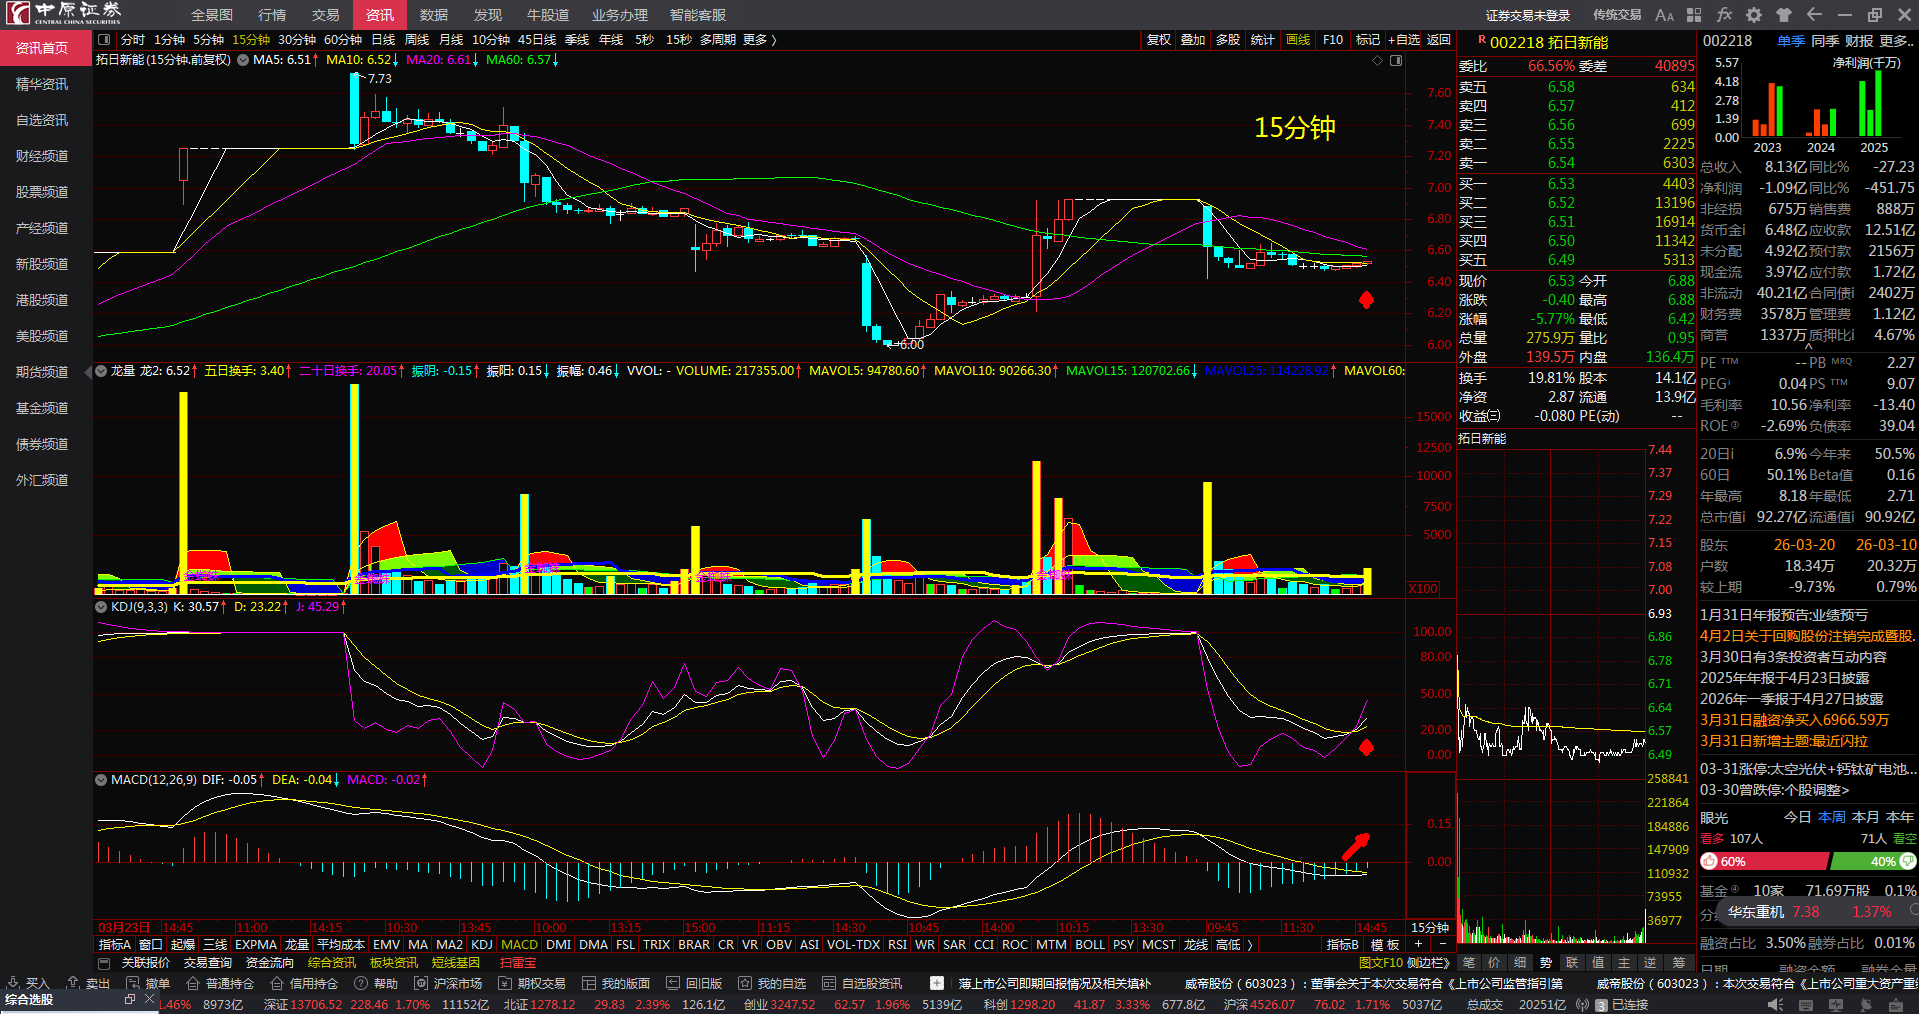Open 我的版面 layout
This screenshot has height=1014, width=1919.
(616, 983)
